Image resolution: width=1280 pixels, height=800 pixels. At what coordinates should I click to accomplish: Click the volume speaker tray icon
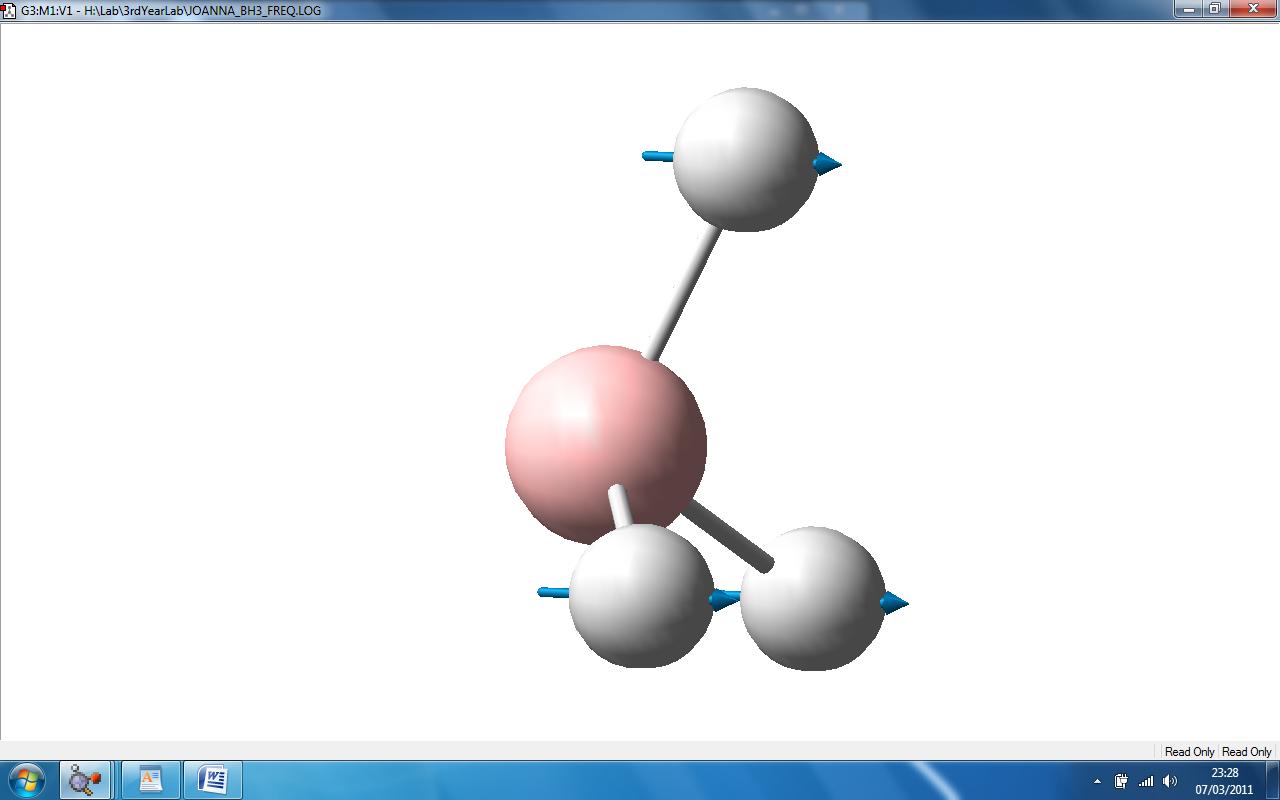coord(1170,781)
